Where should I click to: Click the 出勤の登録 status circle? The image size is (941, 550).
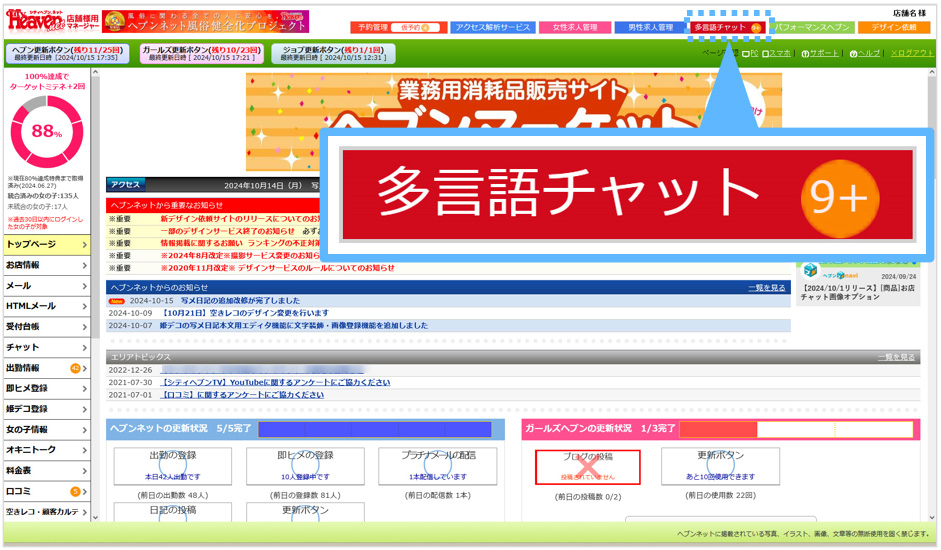coord(172,466)
